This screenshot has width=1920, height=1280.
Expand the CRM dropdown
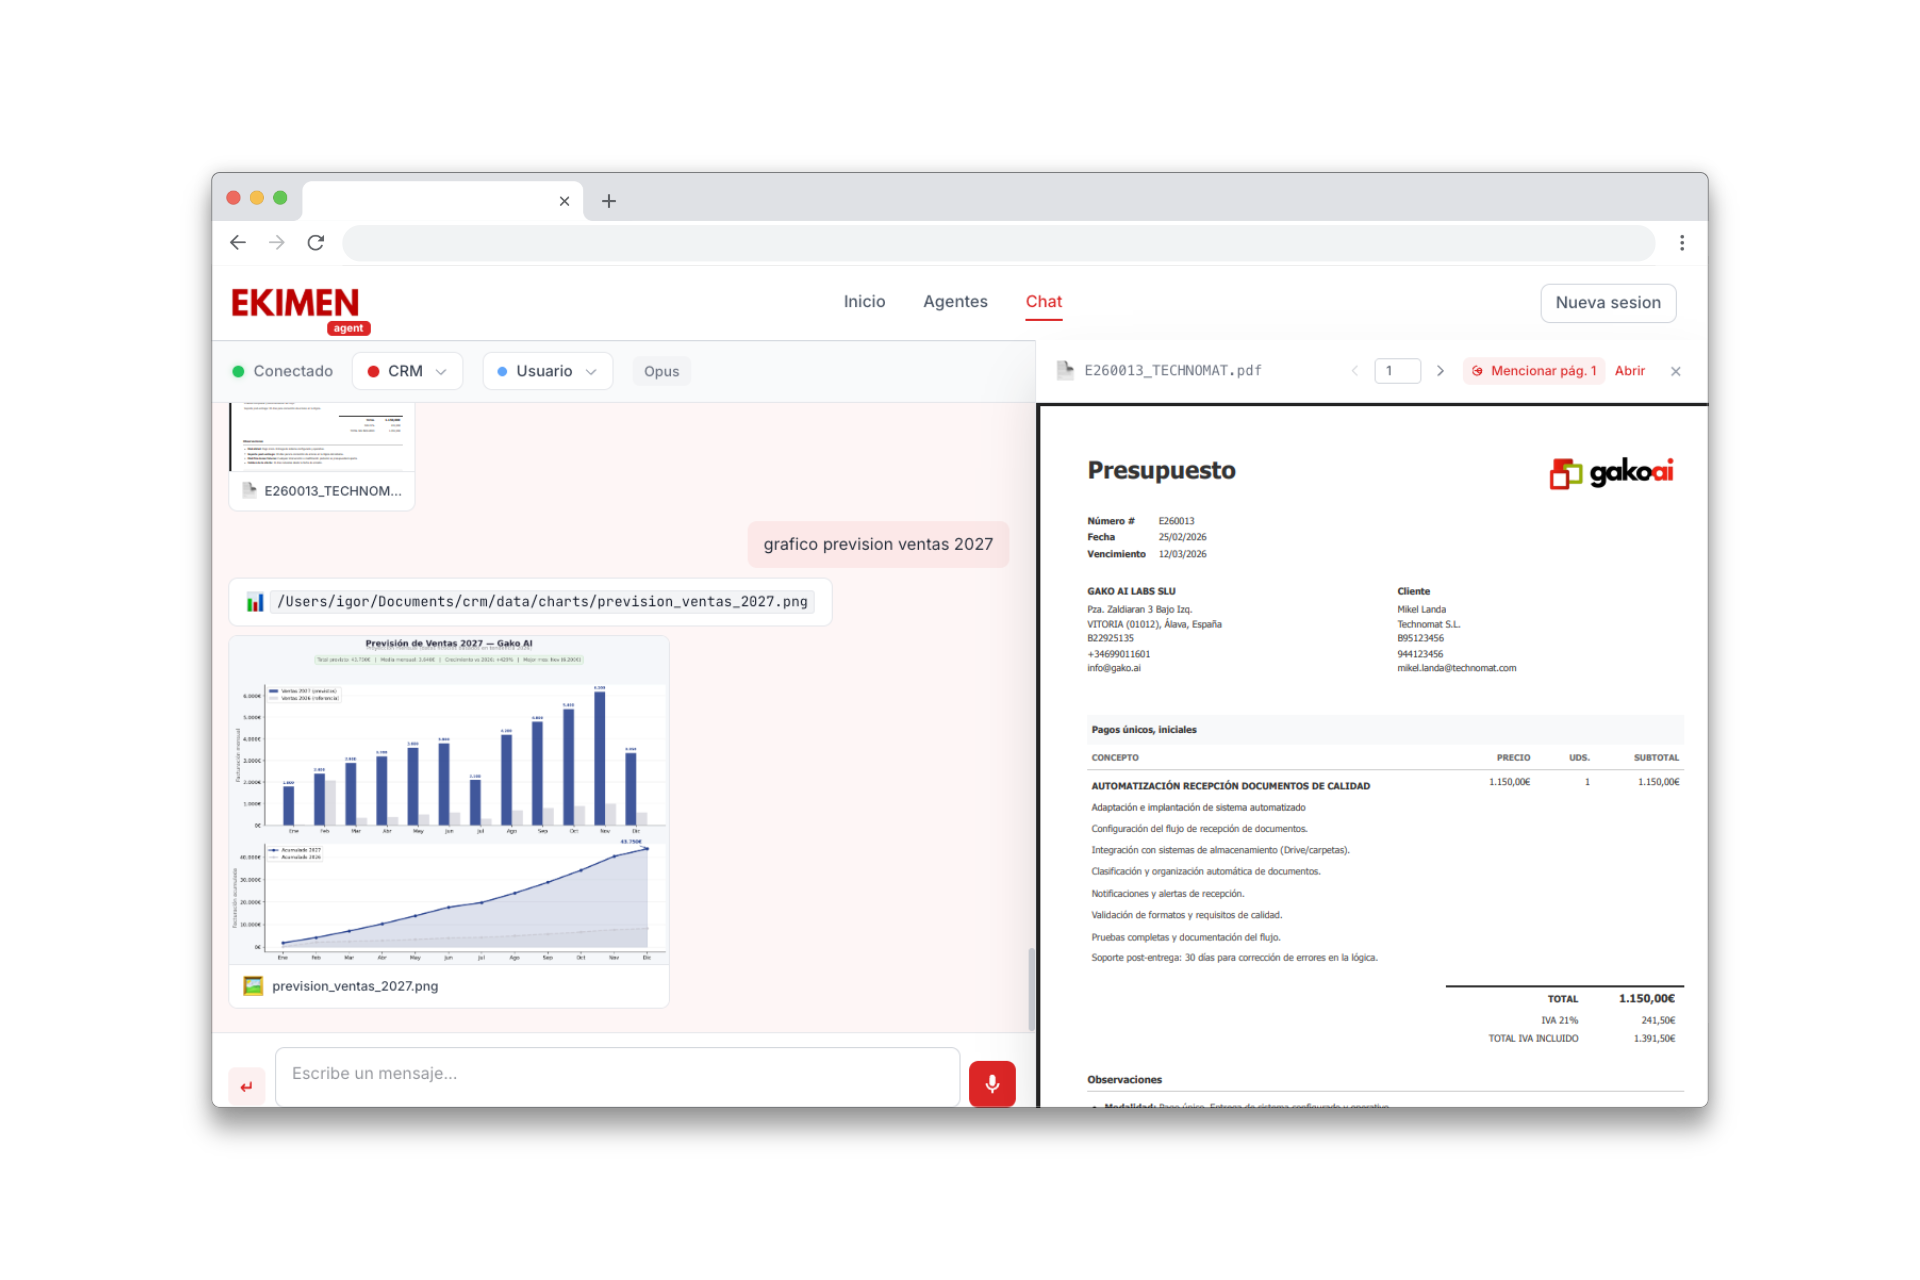click(407, 371)
